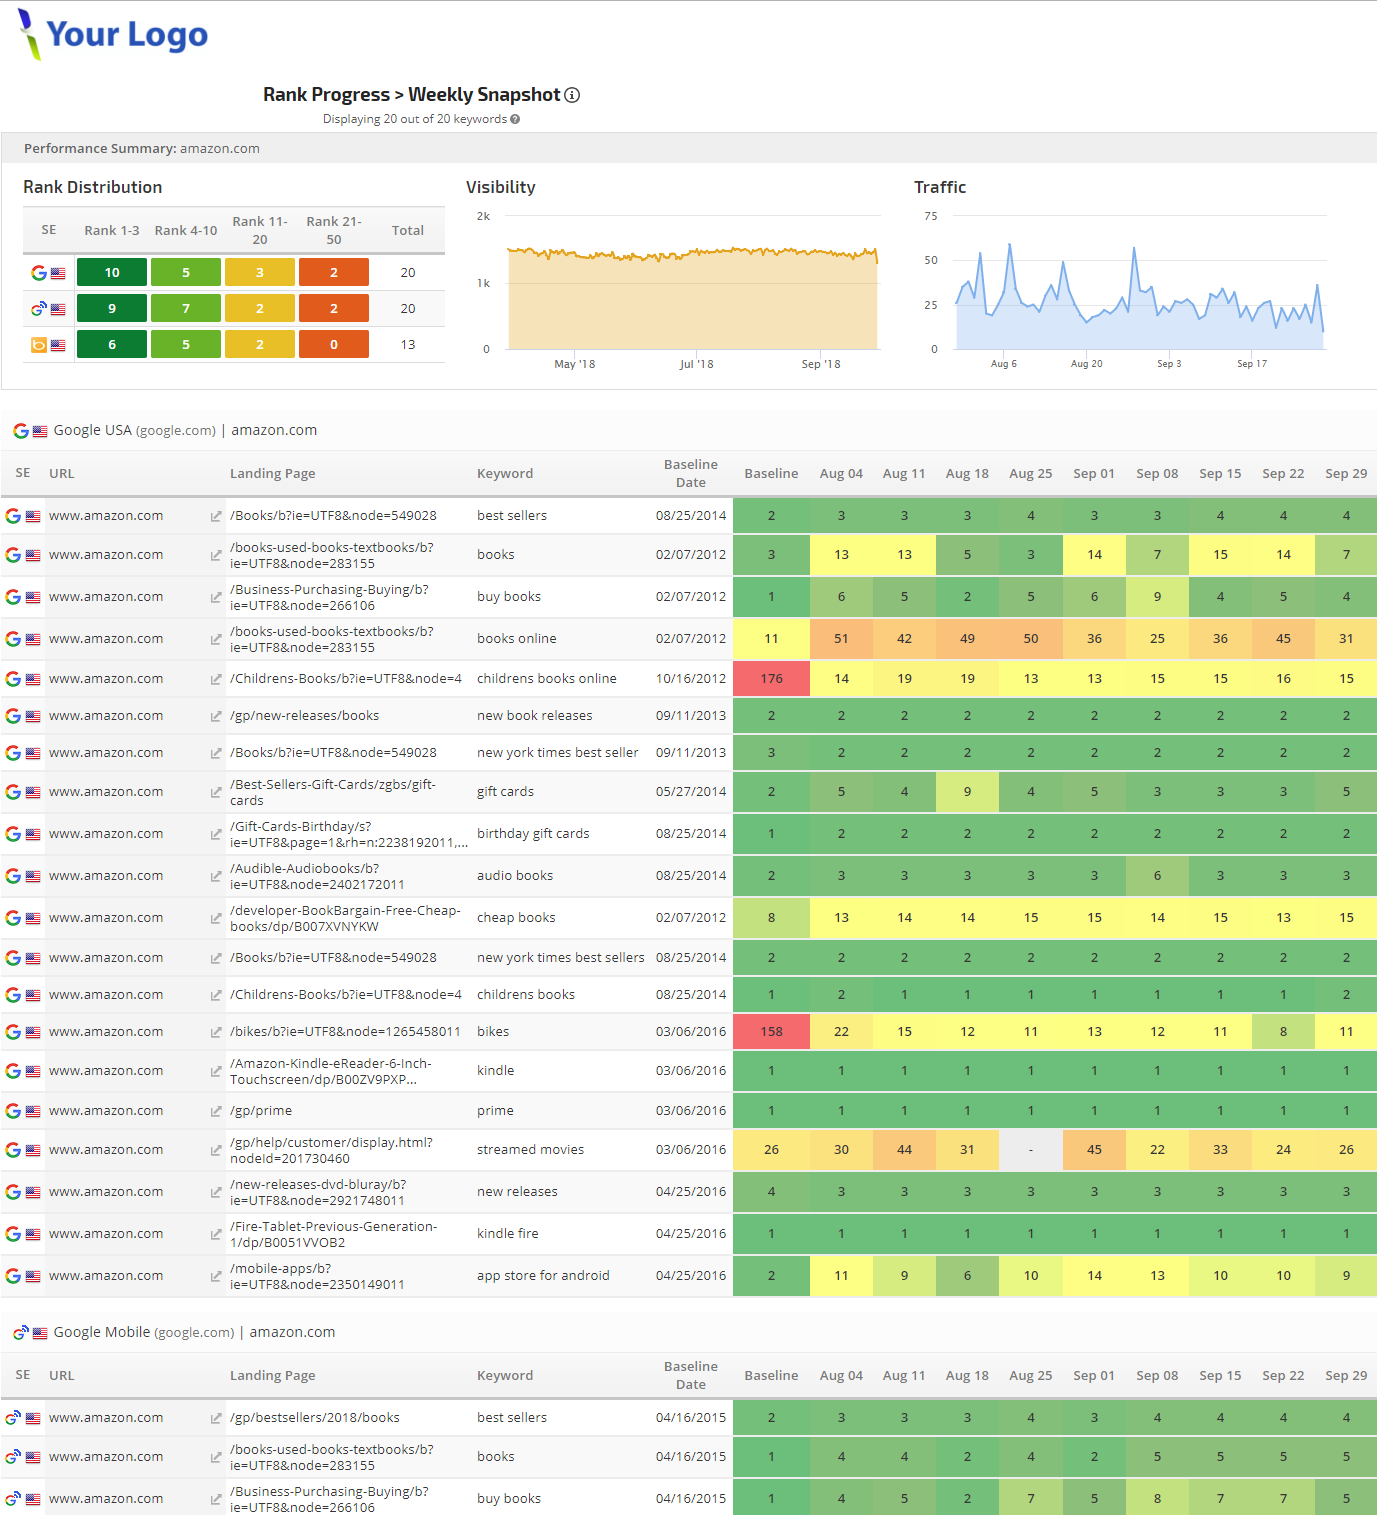Image resolution: width=1377 pixels, height=1515 pixels.
Task: Open external link icon for /gp/bestsellers/2018/books
Action: click(216, 1418)
